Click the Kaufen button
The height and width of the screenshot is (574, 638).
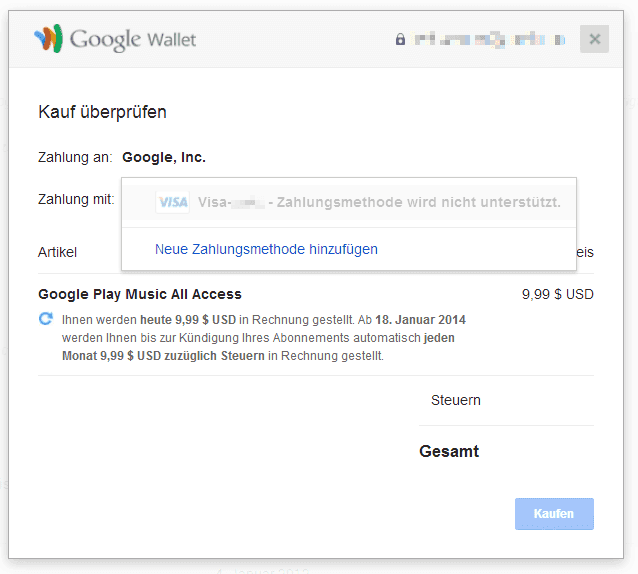tap(554, 514)
